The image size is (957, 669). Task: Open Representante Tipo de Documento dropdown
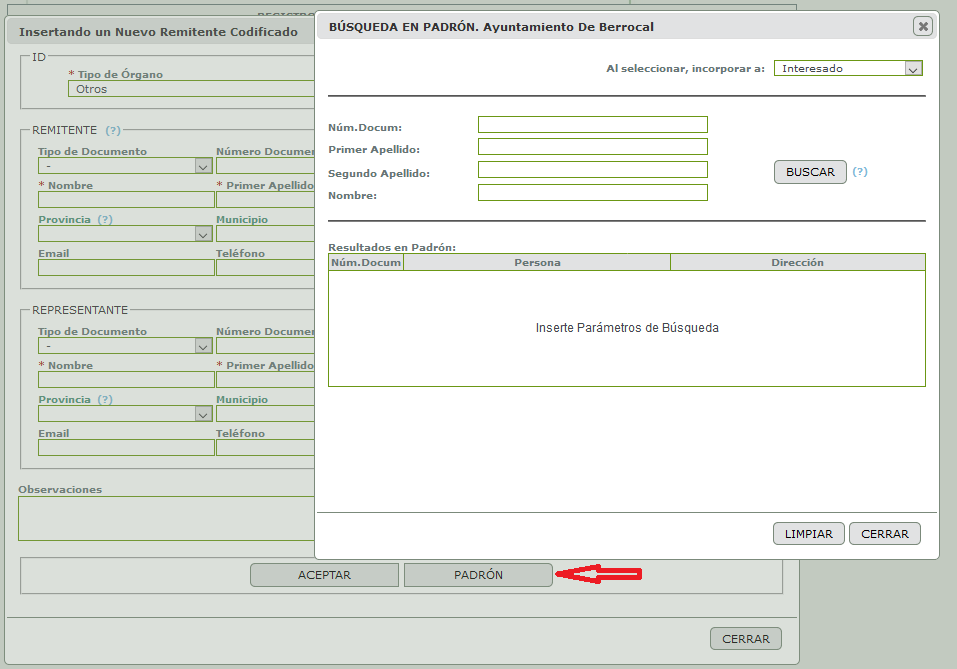click(125, 345)
